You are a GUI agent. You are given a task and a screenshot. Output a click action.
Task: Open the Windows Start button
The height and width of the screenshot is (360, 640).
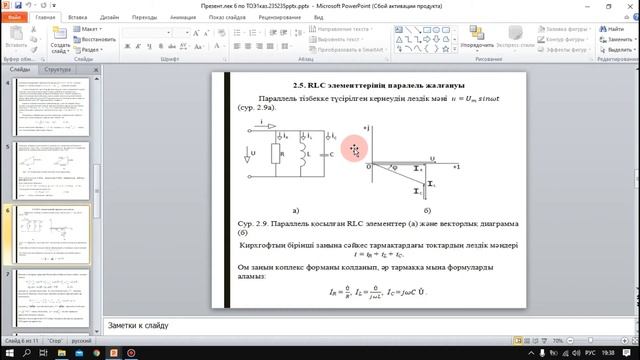pos(9,353)
